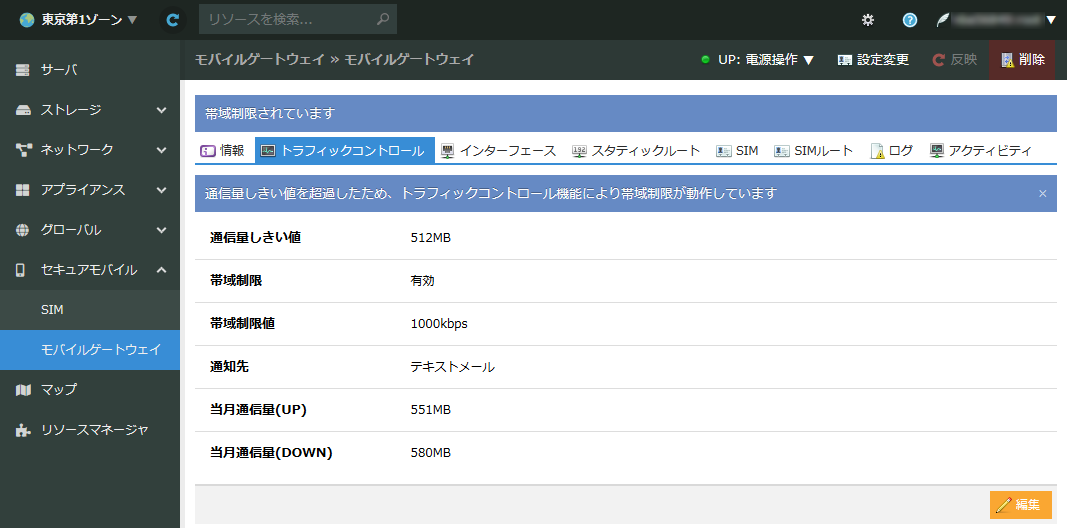Dismiss the 帯域制限 notification with the ×
1067x528 pixels.
coord(1043,194)
